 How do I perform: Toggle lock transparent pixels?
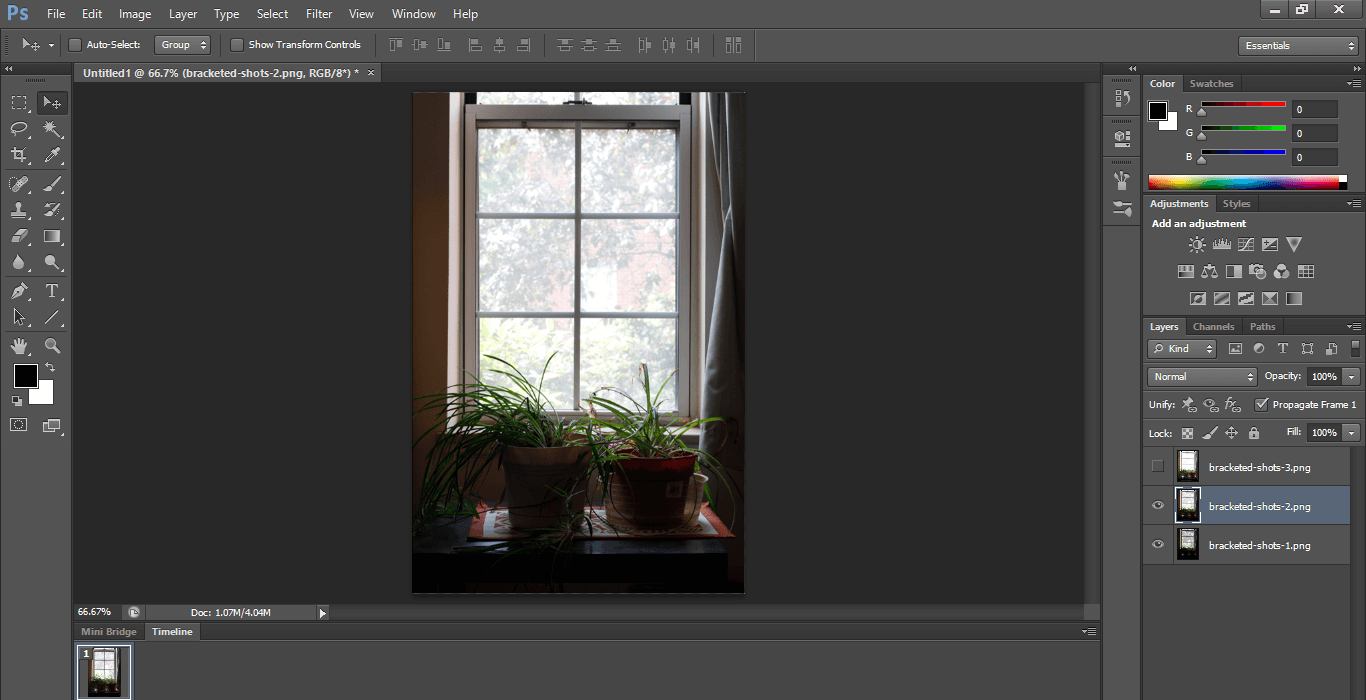tap(1188, 433)
